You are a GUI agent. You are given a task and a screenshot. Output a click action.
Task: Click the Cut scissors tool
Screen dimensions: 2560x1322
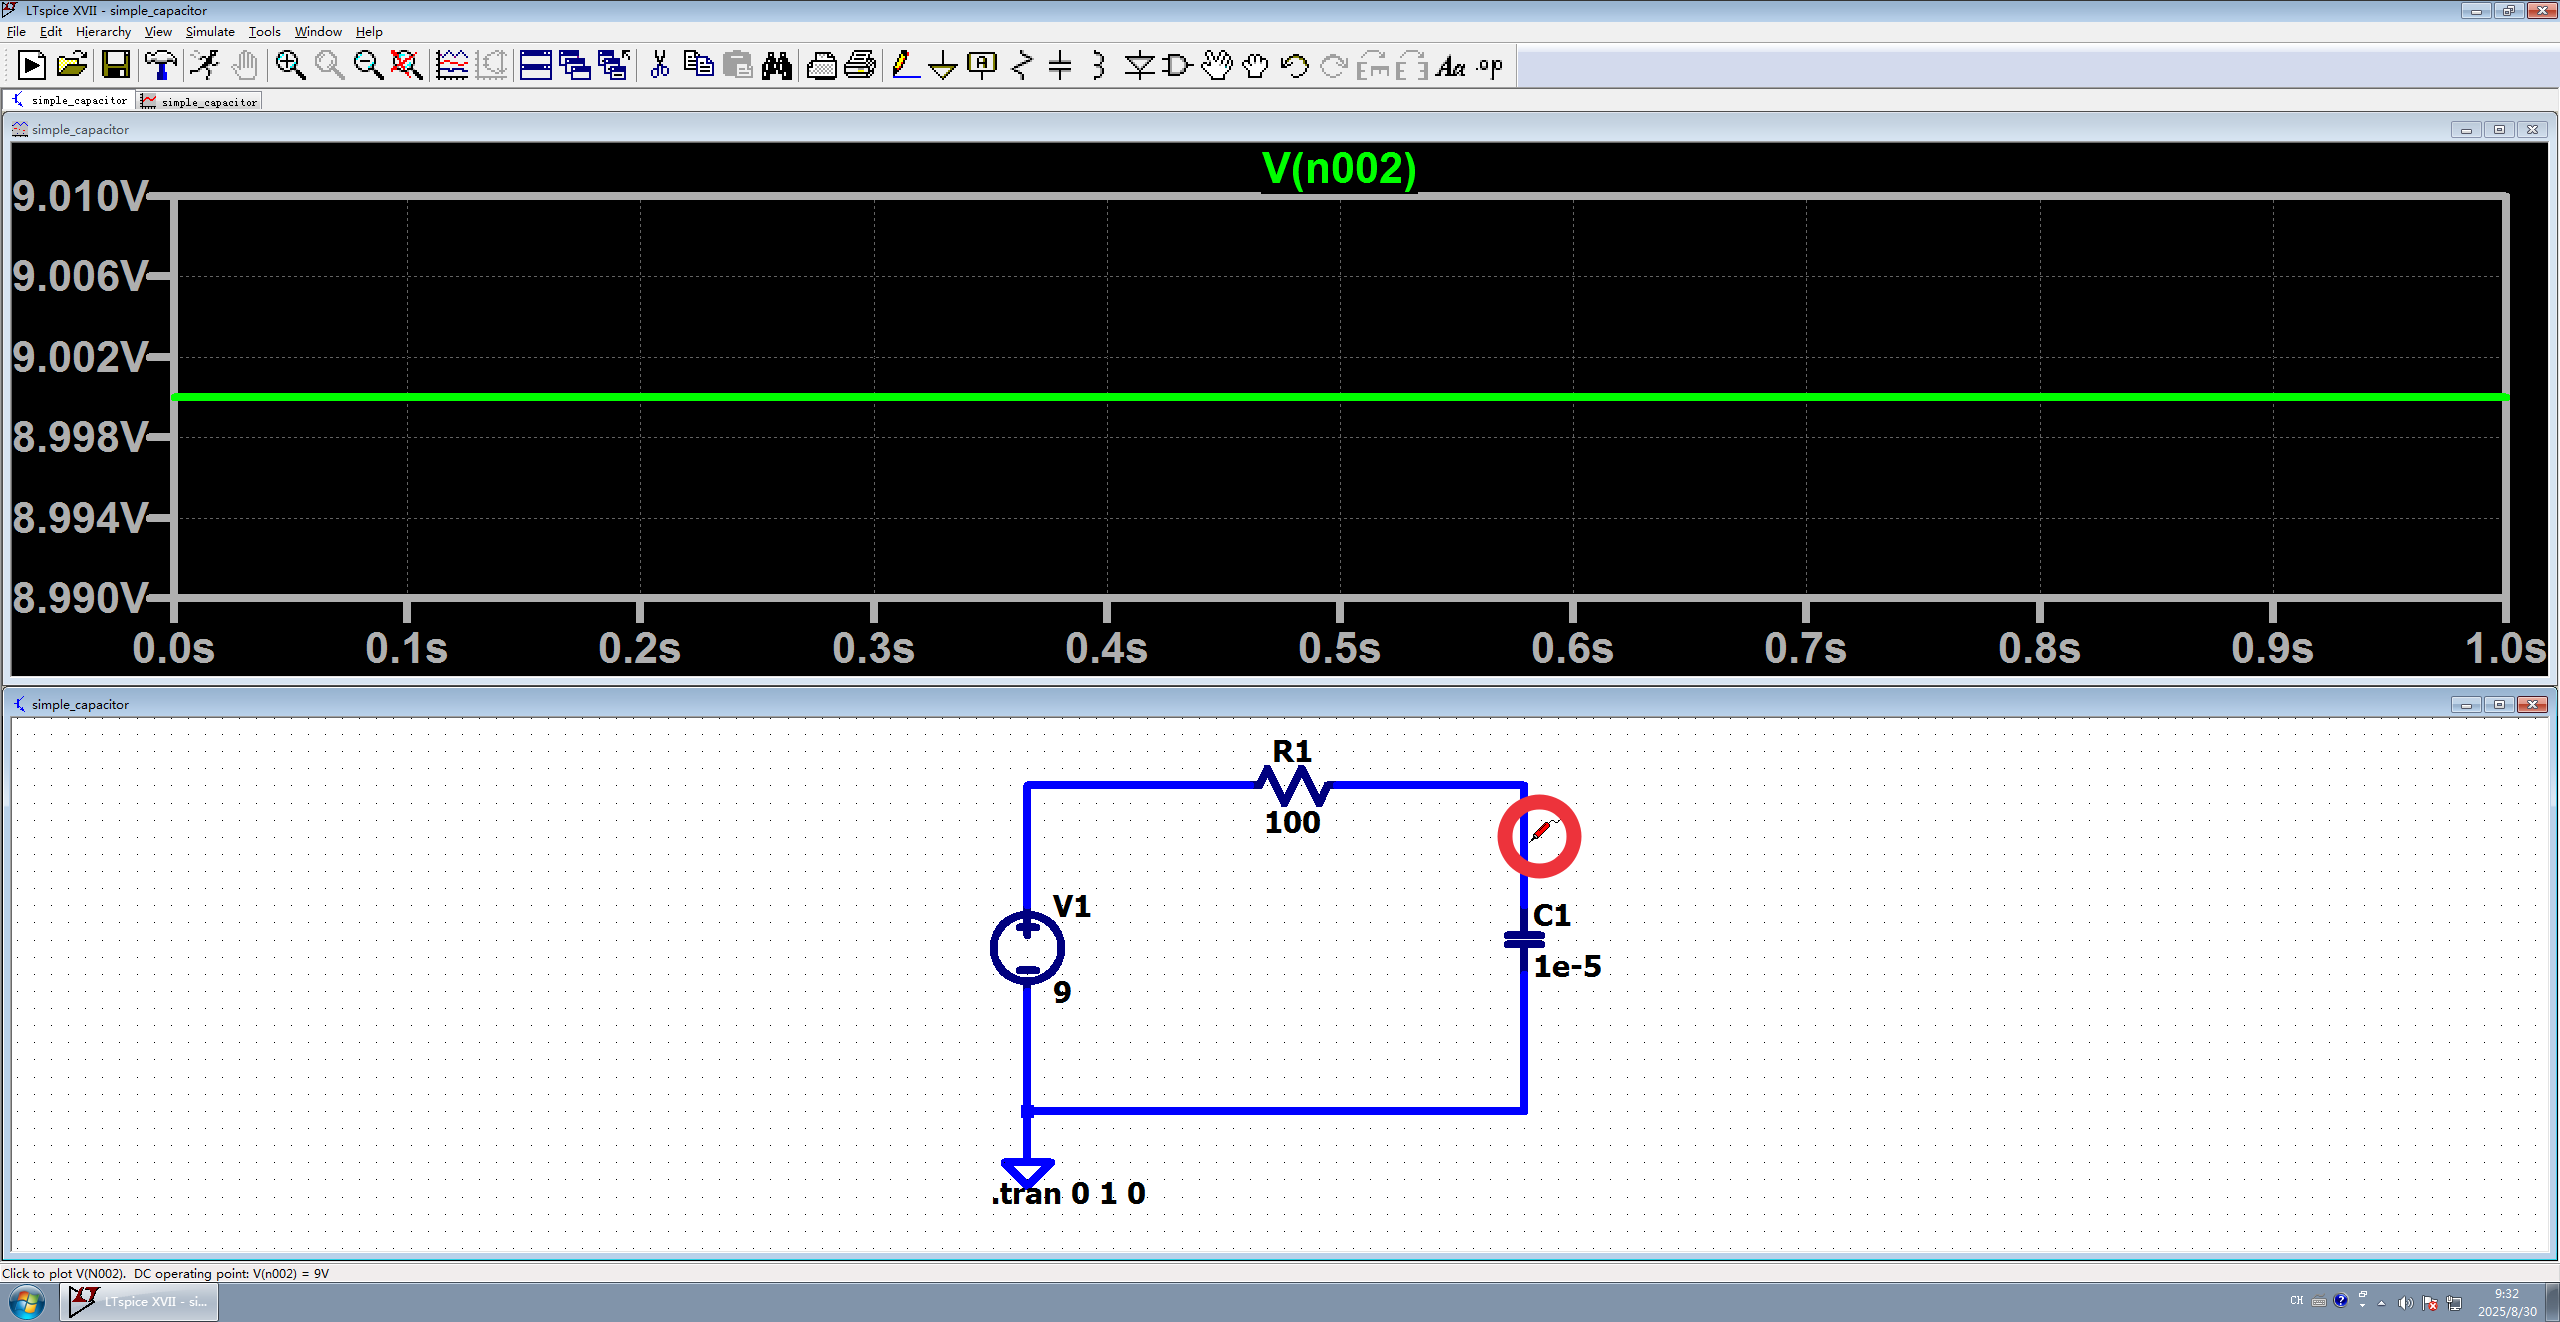click(659, 66)
